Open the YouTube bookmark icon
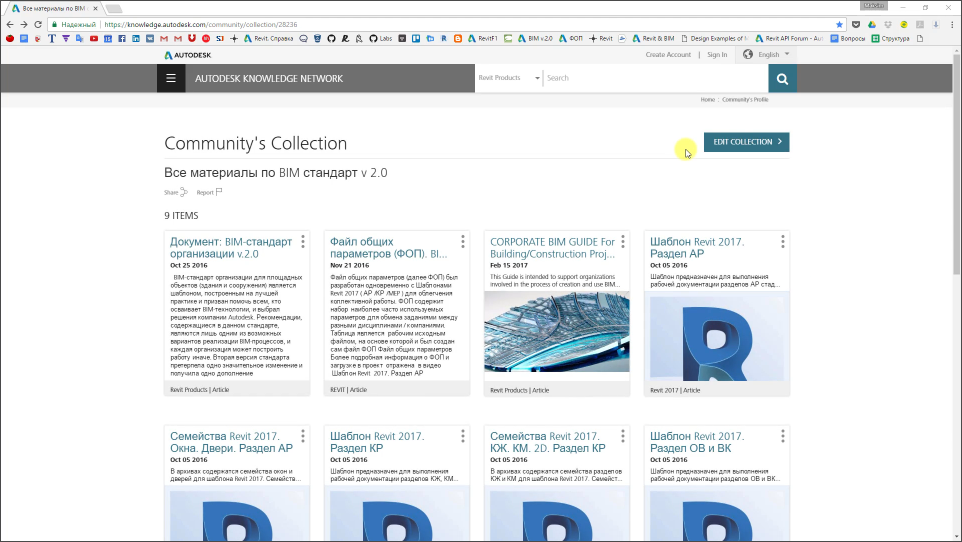Screen dimensions: 962x542 click(x=94, y=39)
